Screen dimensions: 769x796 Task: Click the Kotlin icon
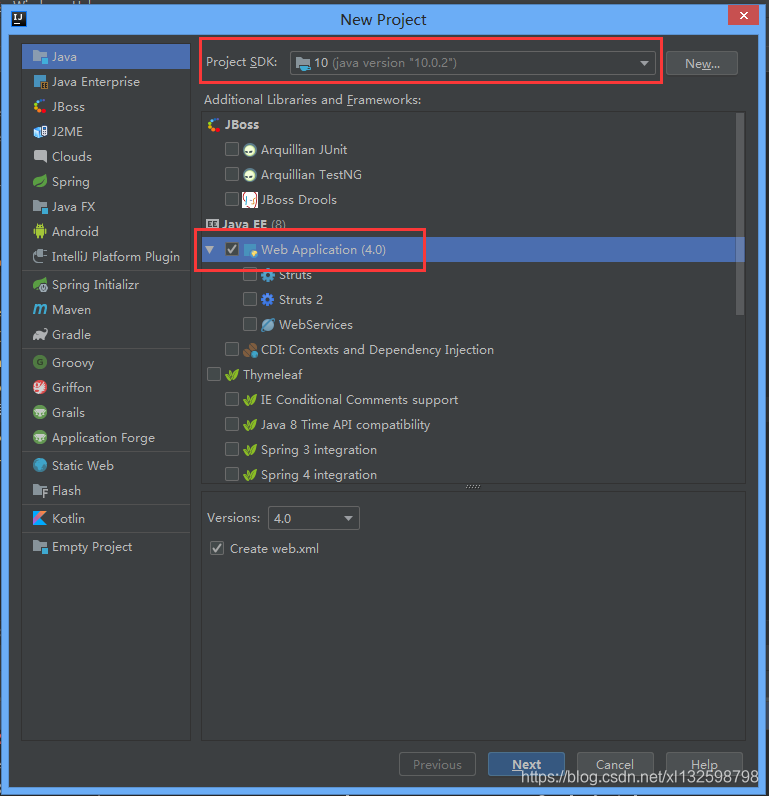click(x=40, y=518)
